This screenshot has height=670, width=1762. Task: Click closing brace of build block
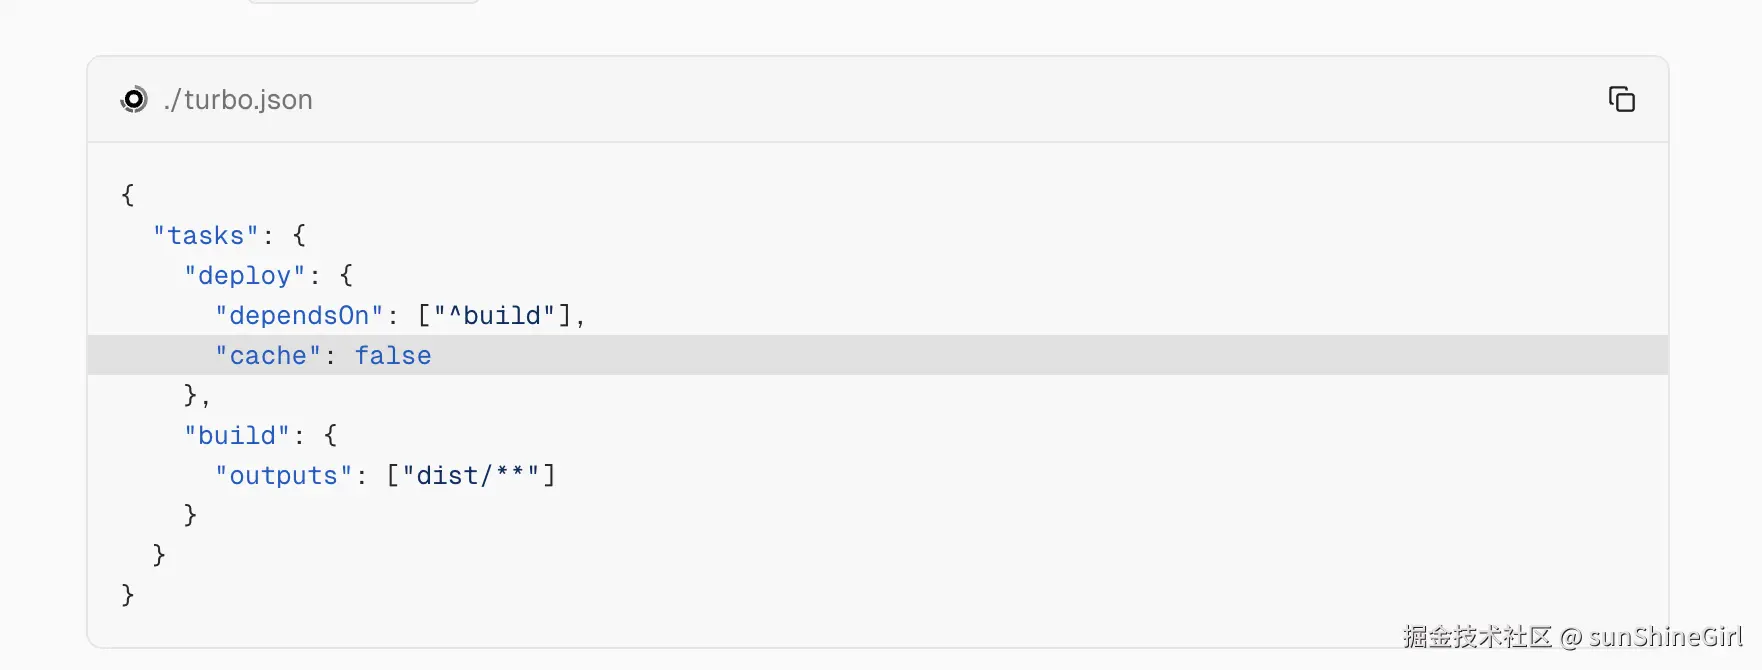click(190, 515)
